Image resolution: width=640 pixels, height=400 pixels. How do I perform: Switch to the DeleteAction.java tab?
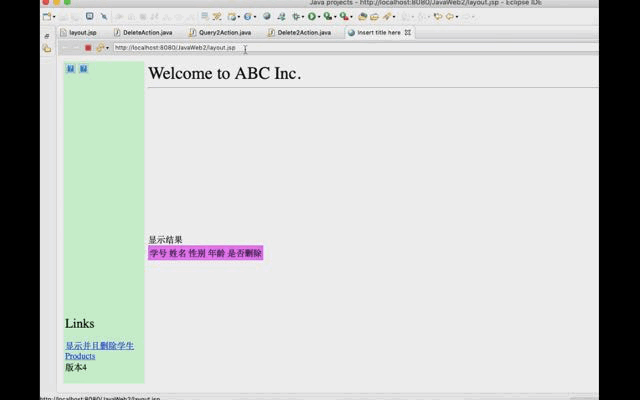(143, 32)
